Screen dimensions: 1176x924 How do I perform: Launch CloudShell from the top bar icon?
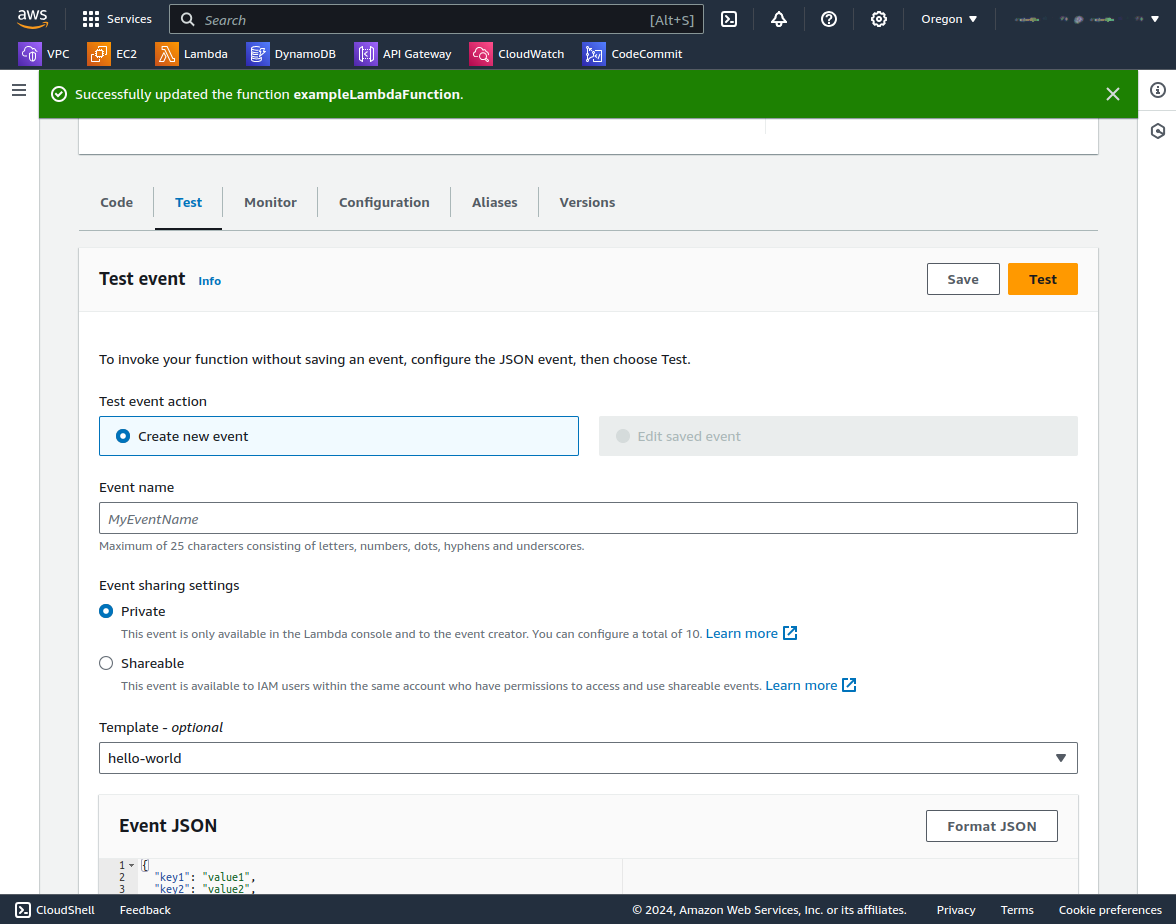729,20
